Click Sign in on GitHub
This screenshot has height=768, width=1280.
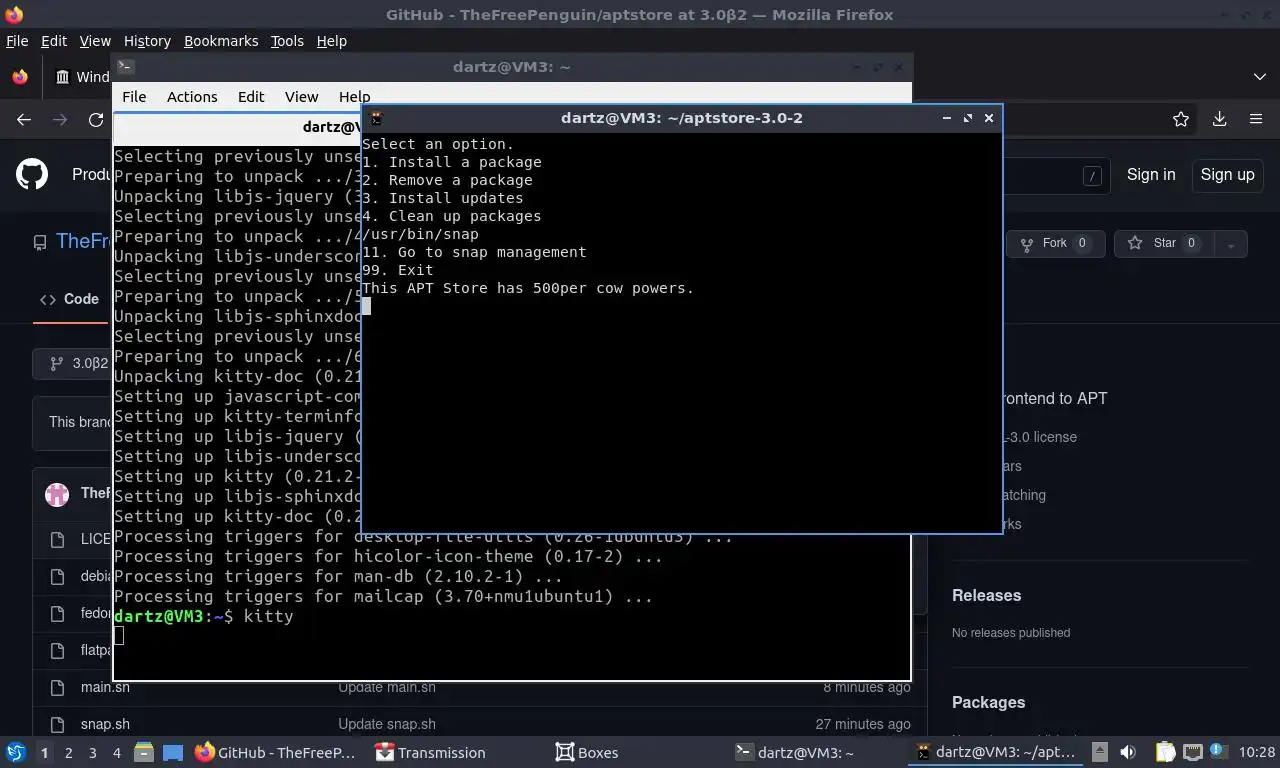[1151, 174]
